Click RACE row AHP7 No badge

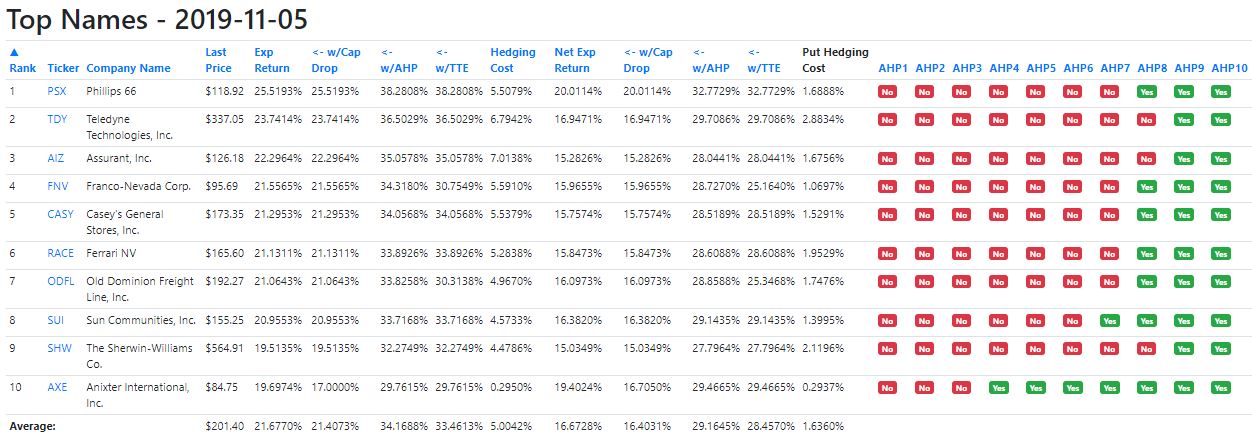[1109, 254]
